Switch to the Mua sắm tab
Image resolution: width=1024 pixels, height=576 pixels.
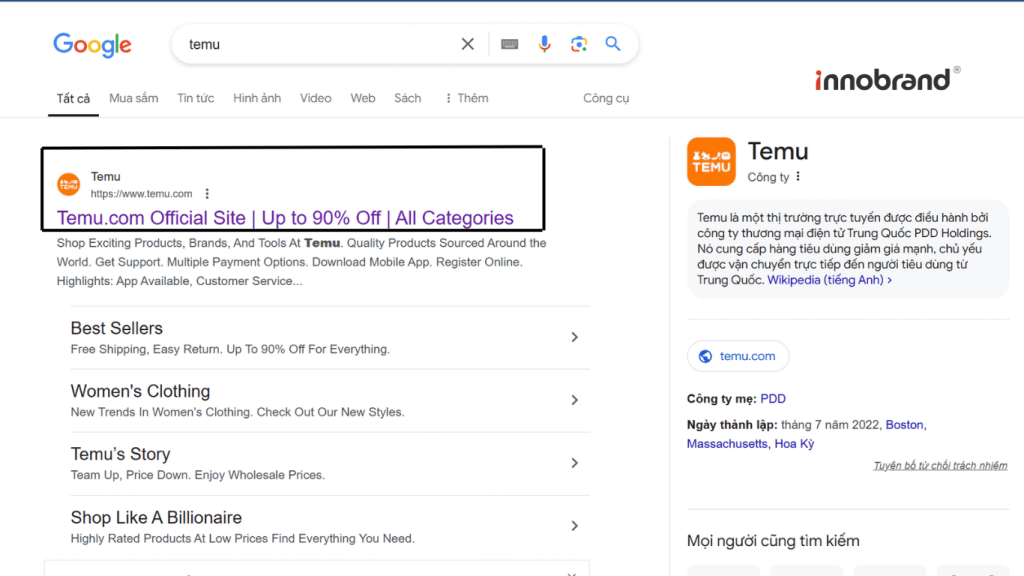(134, 98)
